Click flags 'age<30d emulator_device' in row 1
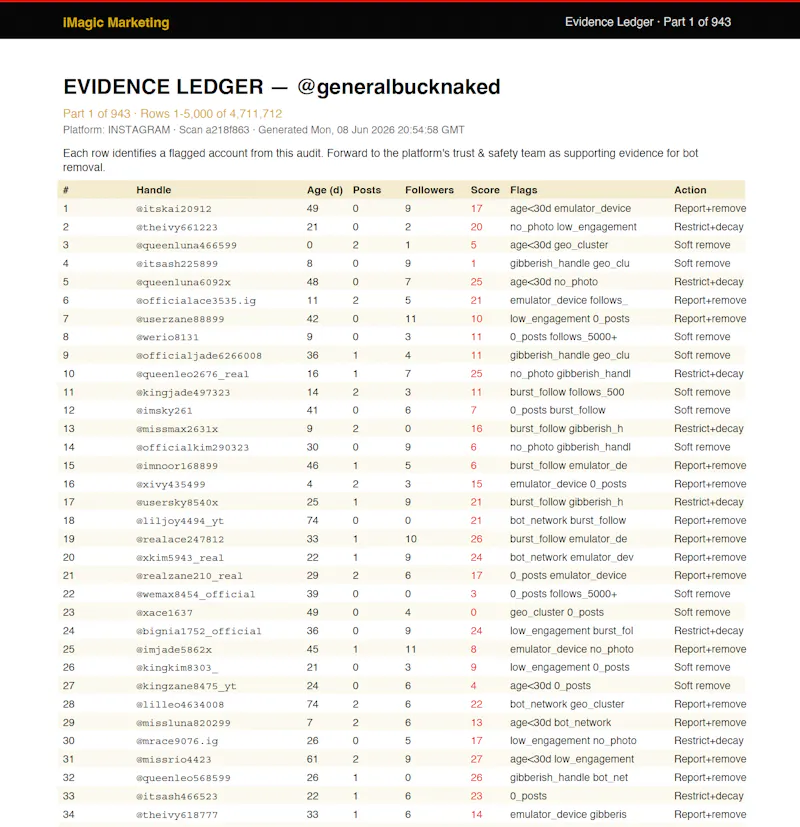 (x=571, y=208)
